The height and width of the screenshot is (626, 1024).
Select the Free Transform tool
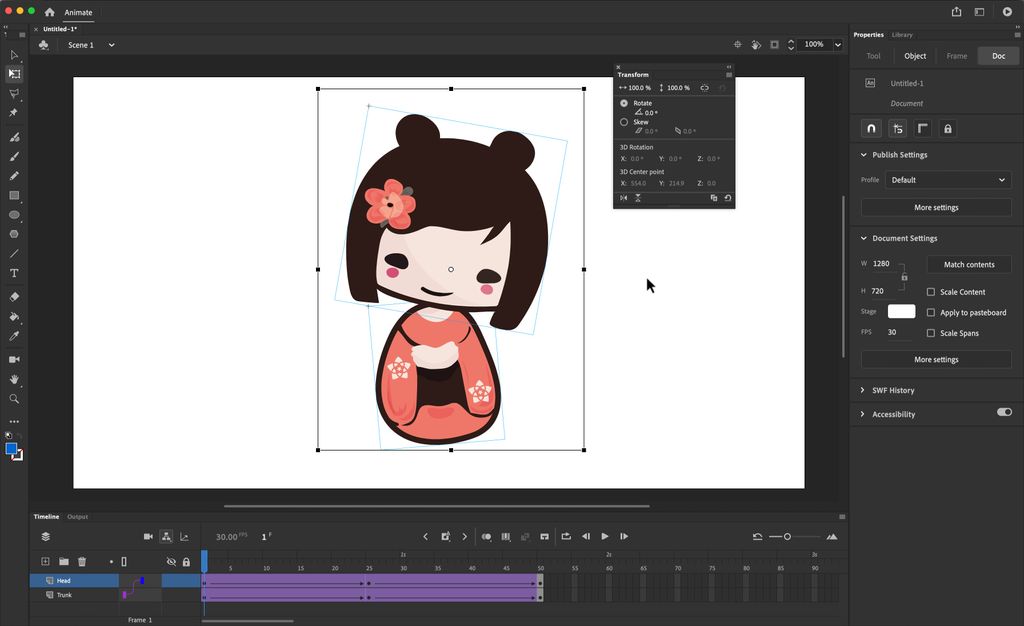tap(14, 74)
